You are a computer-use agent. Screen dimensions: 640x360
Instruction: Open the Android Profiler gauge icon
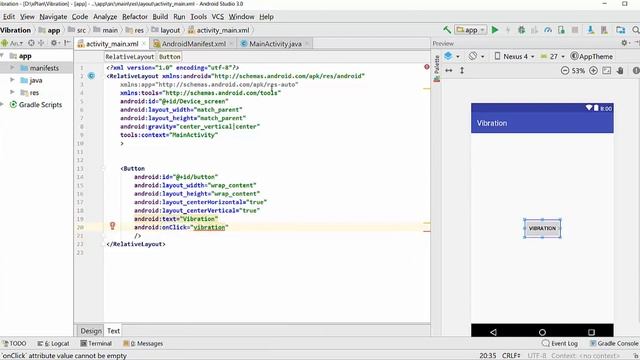pyautogui.click(x=548, y=30)
